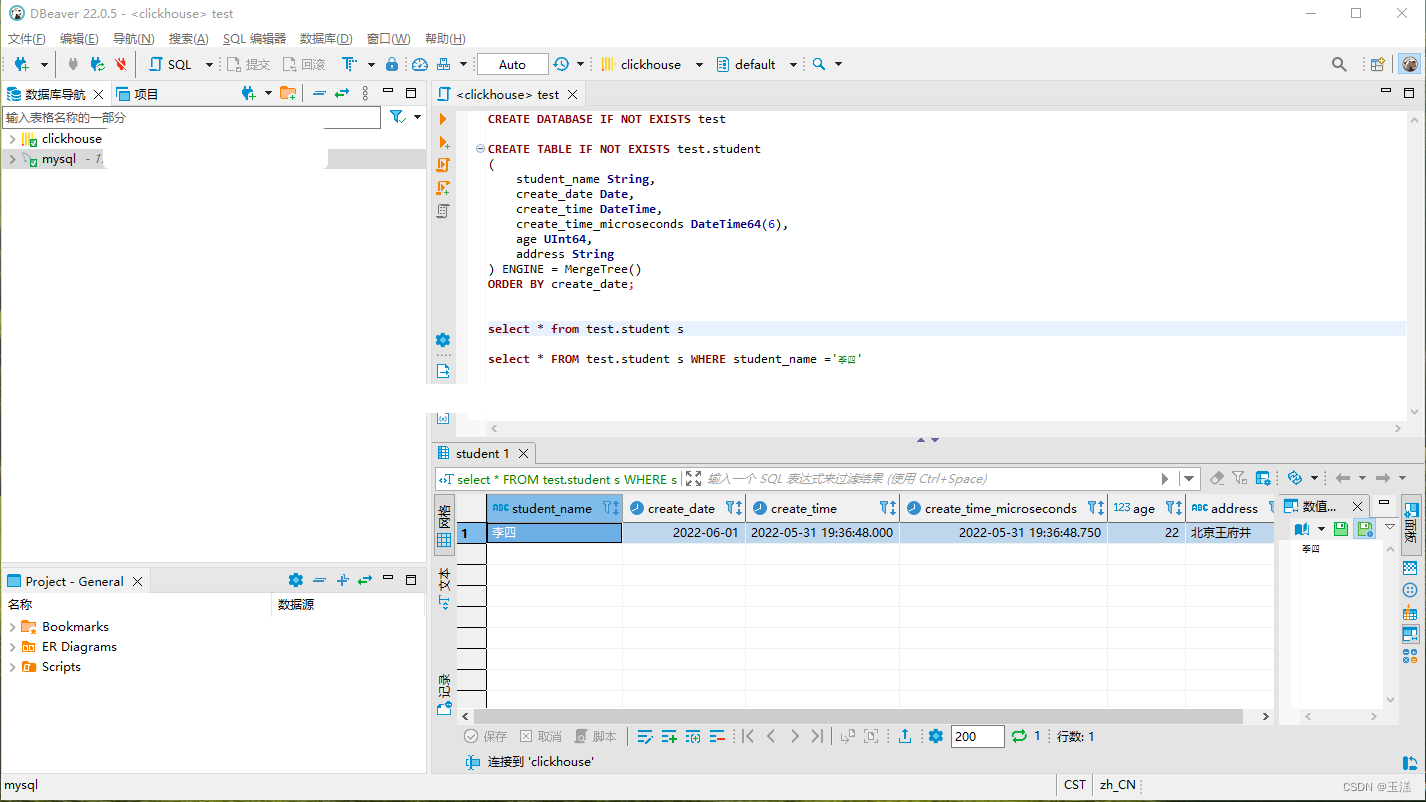Open the database dashboard gauge icon
Screen dimensions: 1426x802
coord(420,64)
